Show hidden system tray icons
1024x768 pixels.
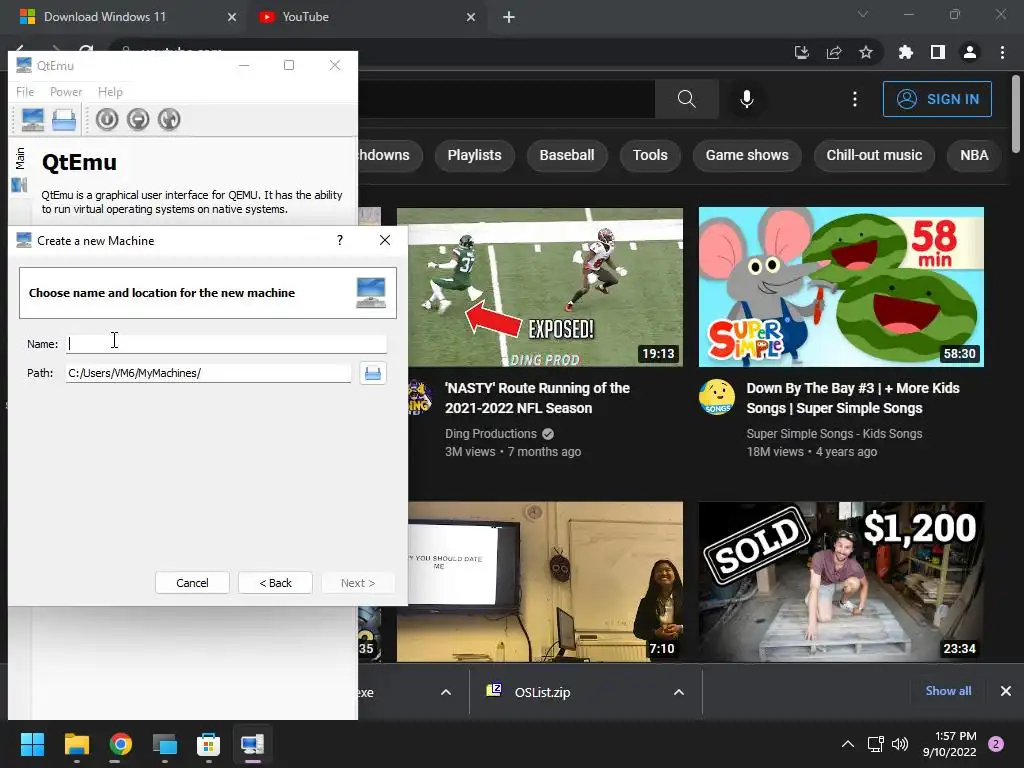(x=847, y=744)
